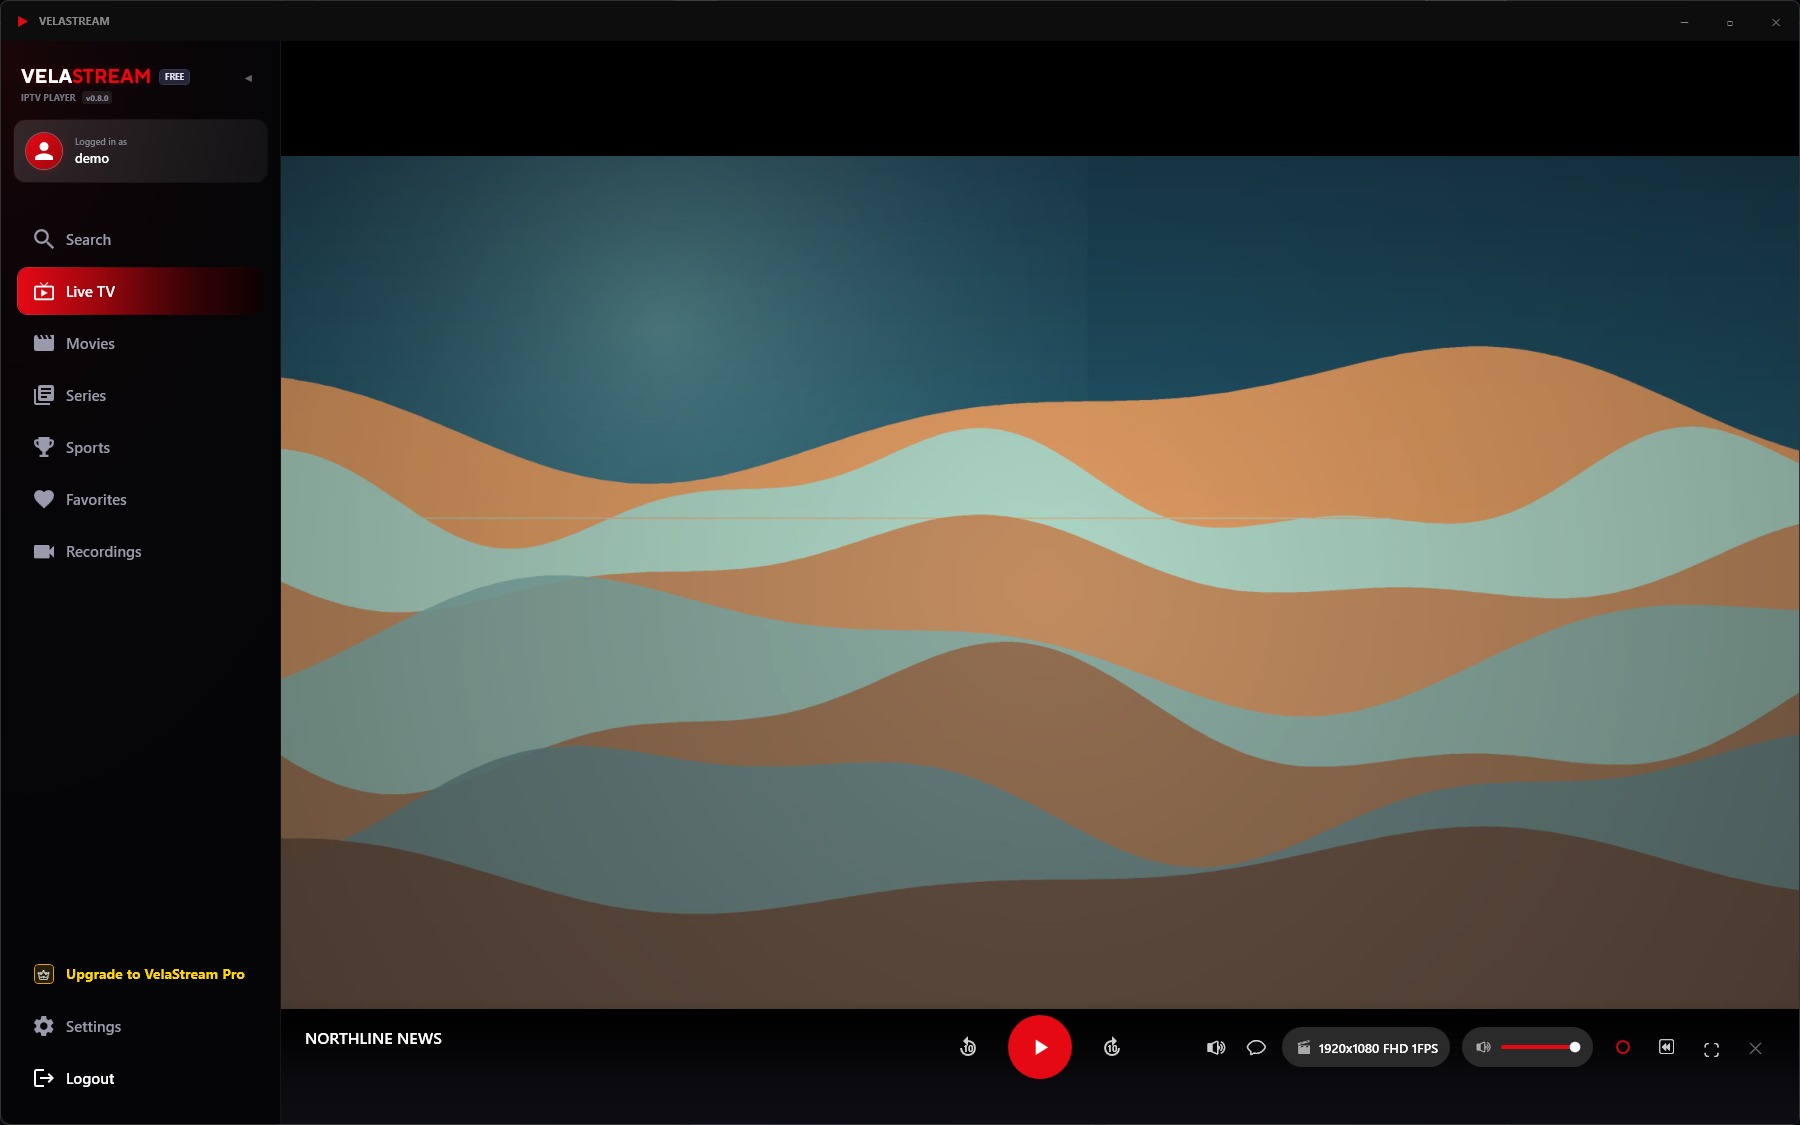Rewind 10 seconds

click(x=968, y=1047)
